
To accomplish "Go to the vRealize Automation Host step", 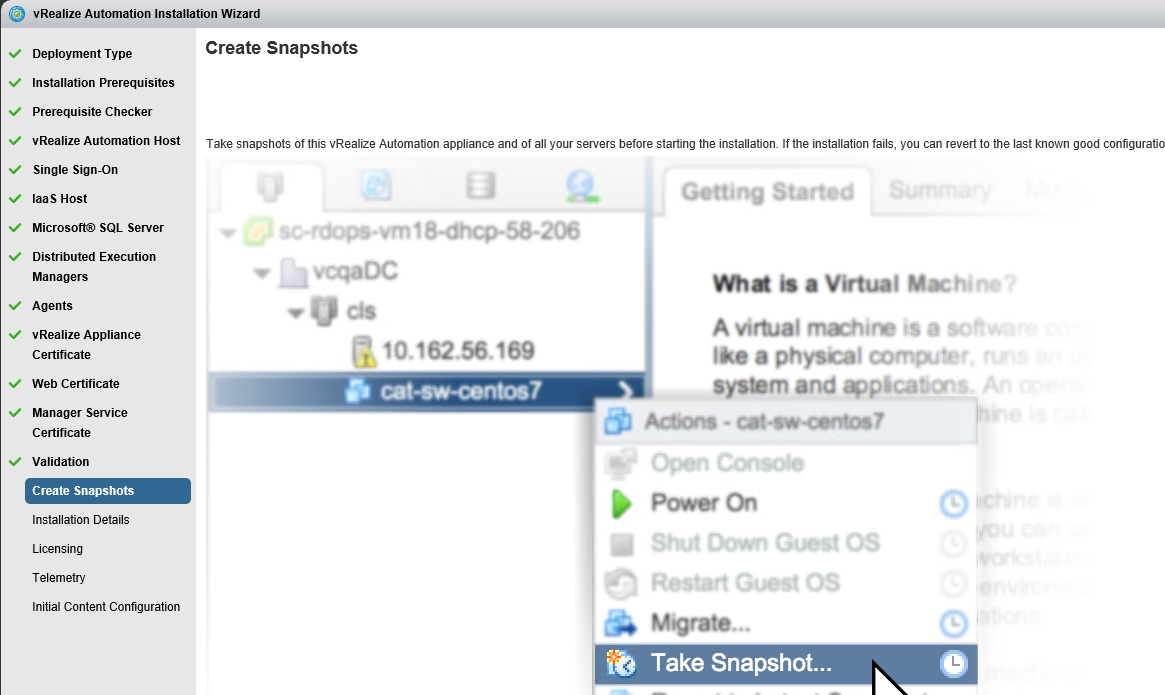I will (106, 140).
